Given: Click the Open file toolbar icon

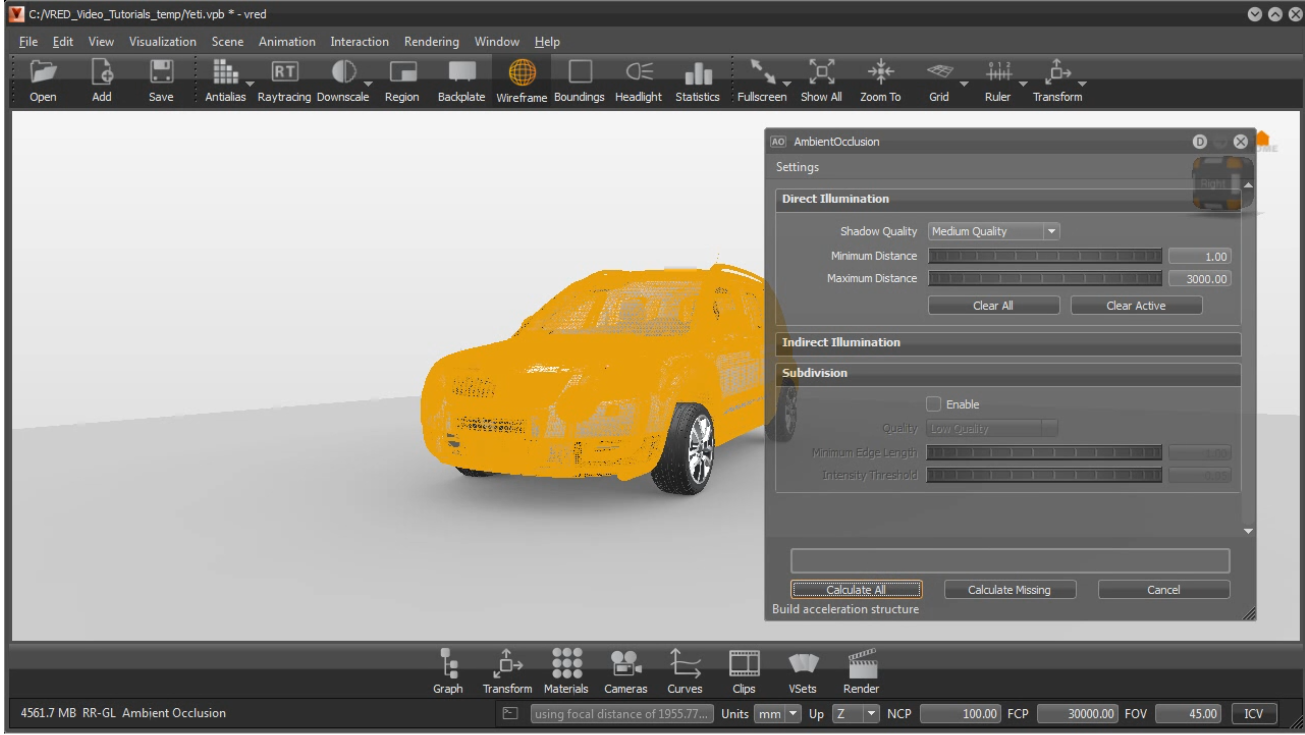Looking at the screenshot, I should click(x=42, y=72).
